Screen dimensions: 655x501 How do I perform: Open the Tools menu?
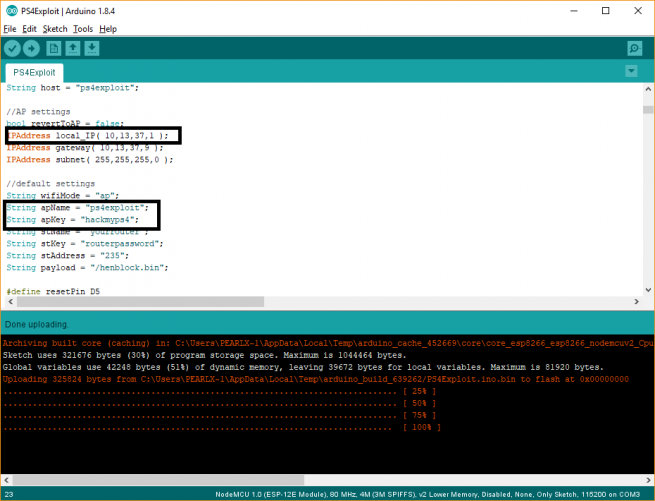83,29
